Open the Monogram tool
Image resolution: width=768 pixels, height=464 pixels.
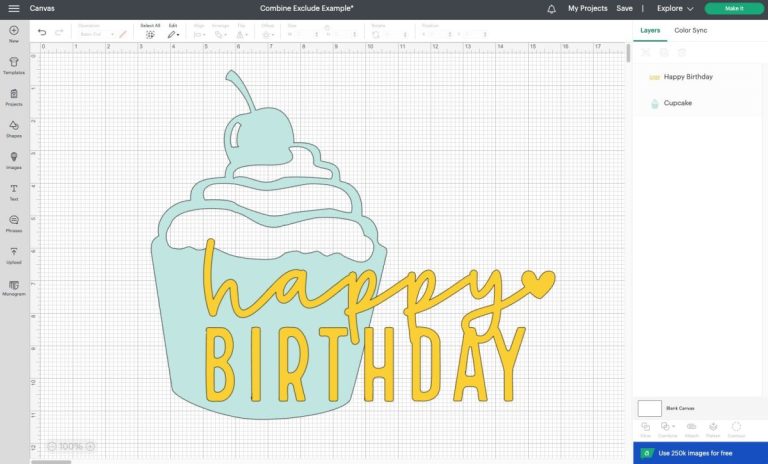click(x=14, y=287)
